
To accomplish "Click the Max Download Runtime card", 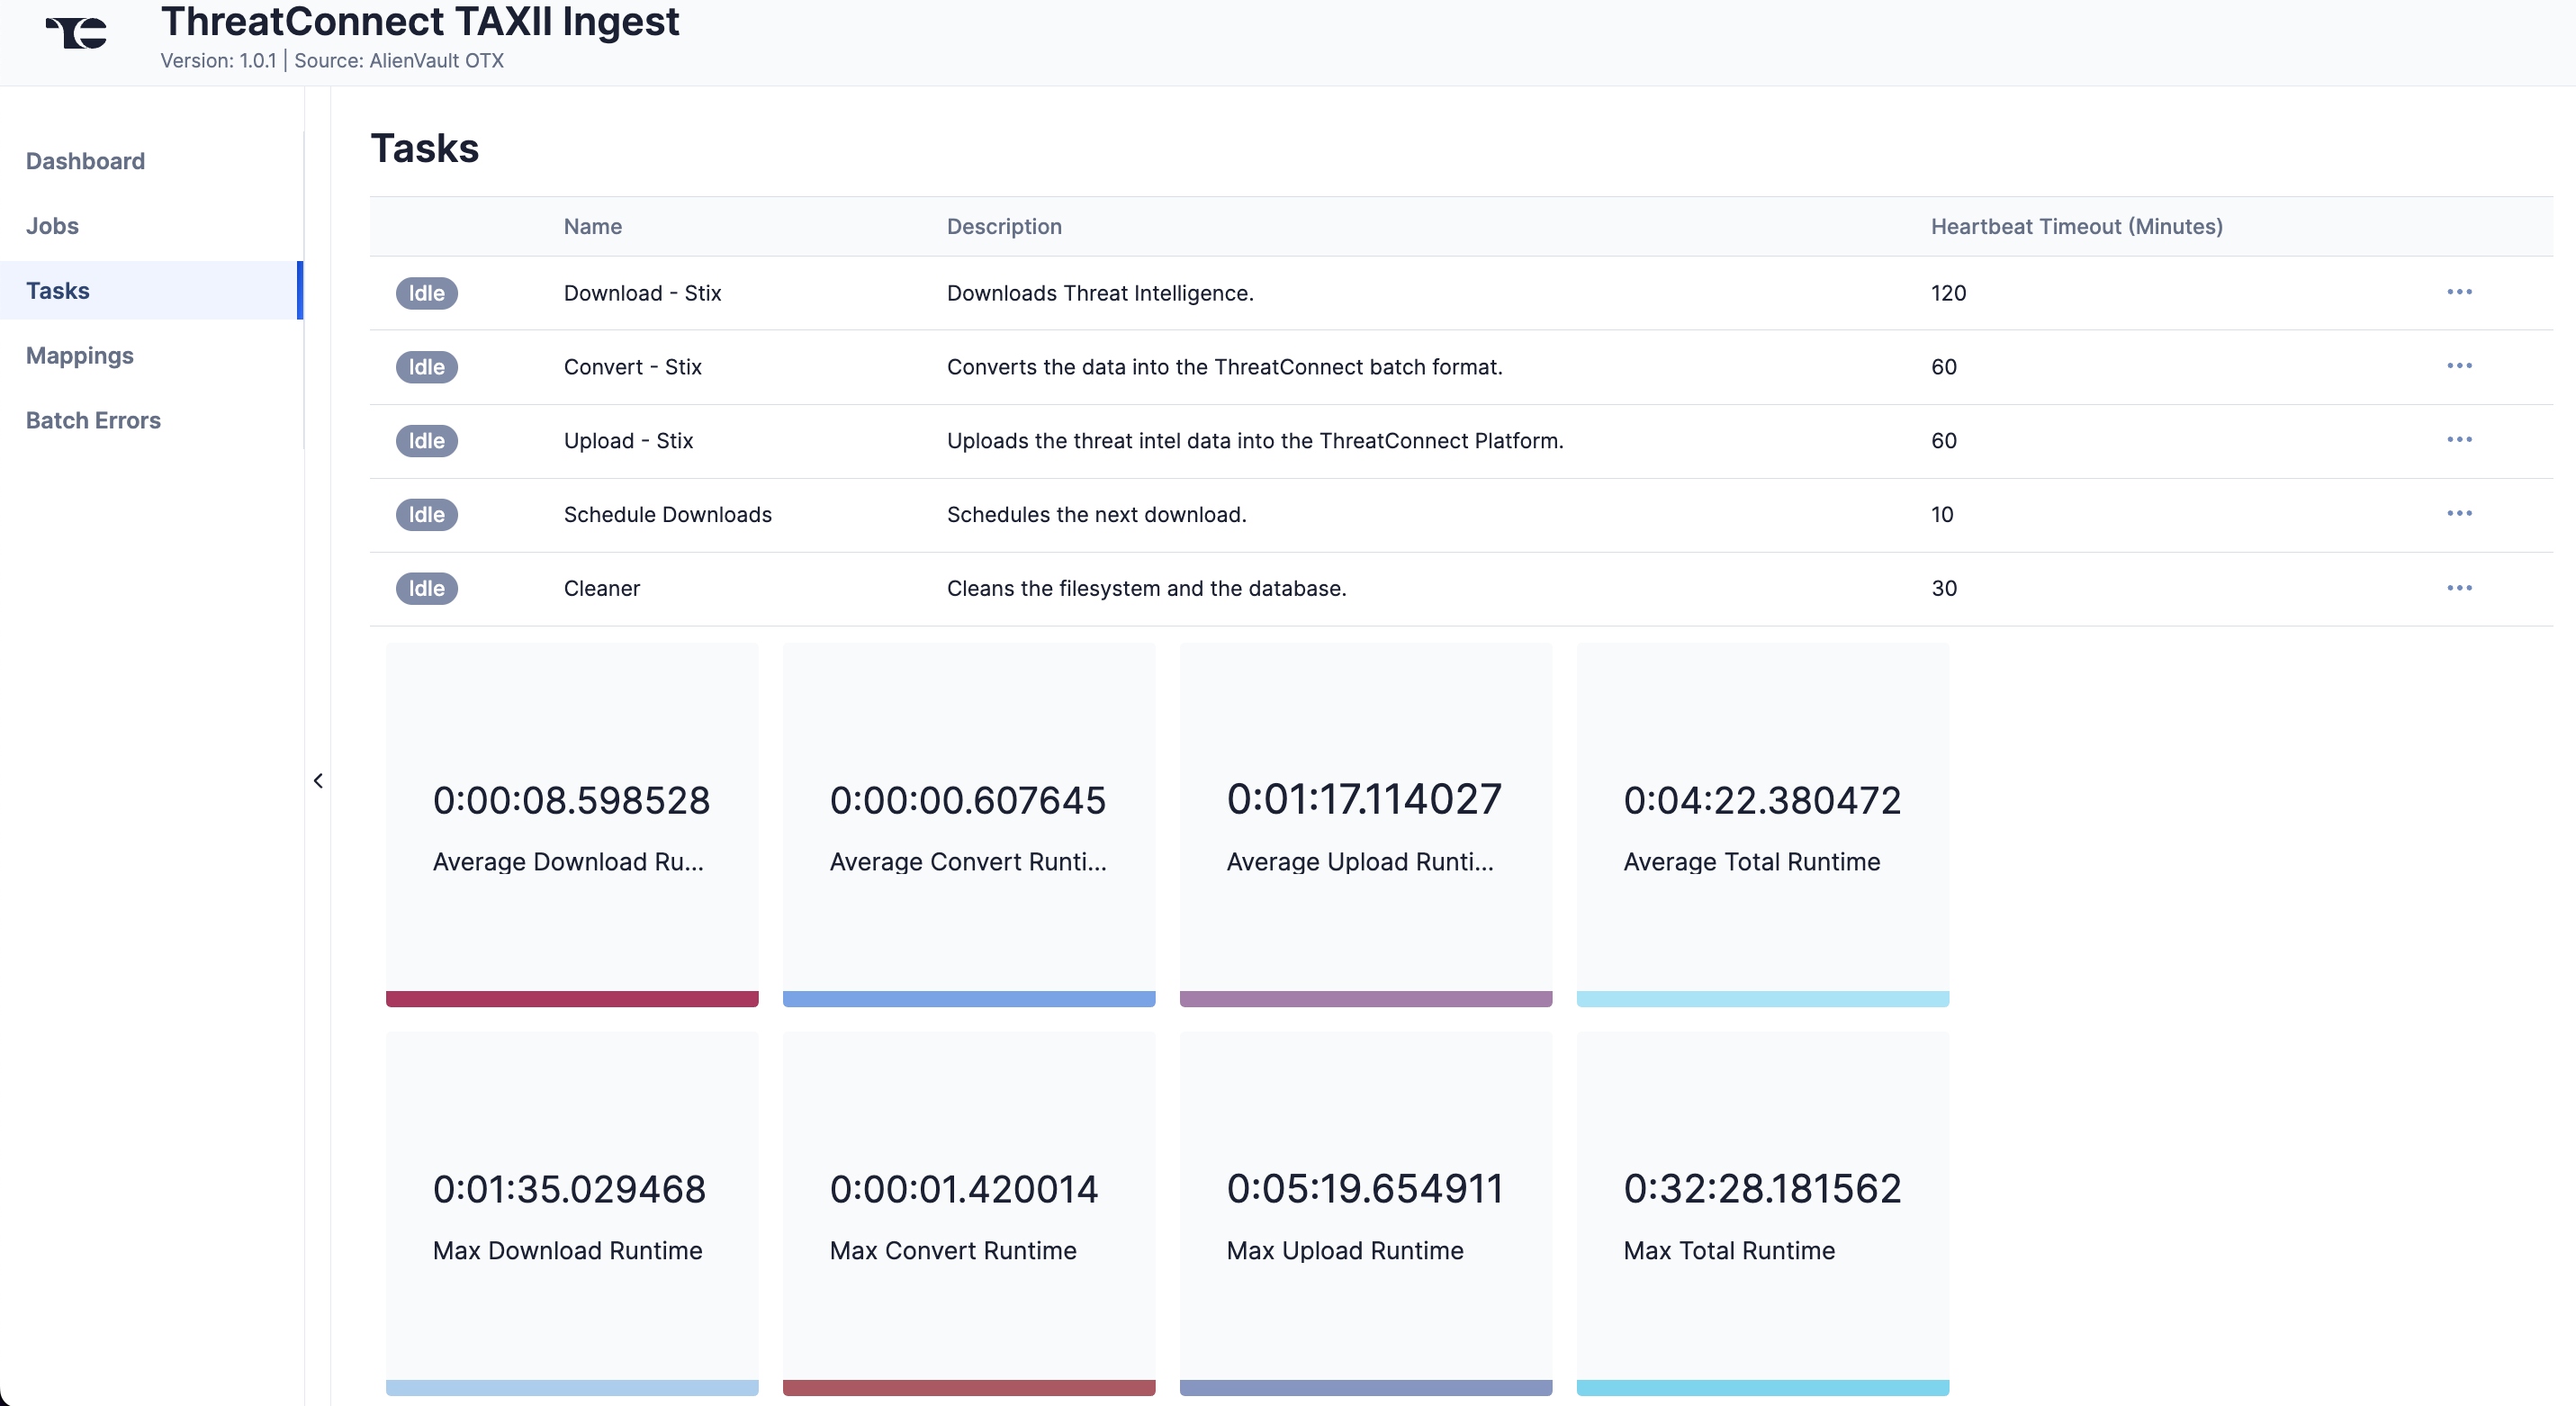I will [x=572, y=1213].
